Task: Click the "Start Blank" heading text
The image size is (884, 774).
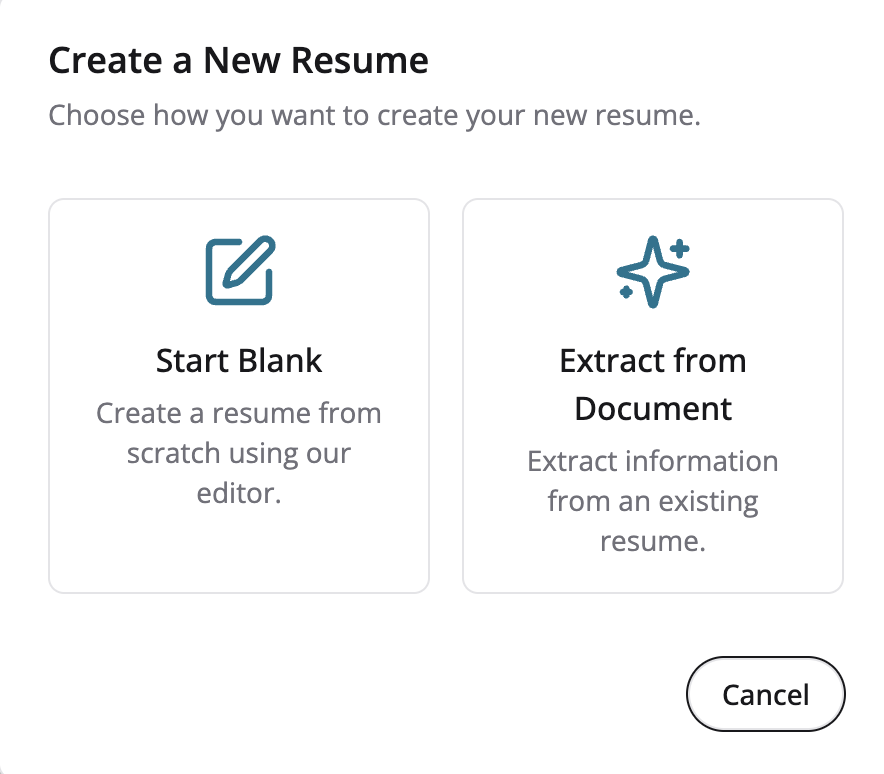Action: click(x=239, y=361)
